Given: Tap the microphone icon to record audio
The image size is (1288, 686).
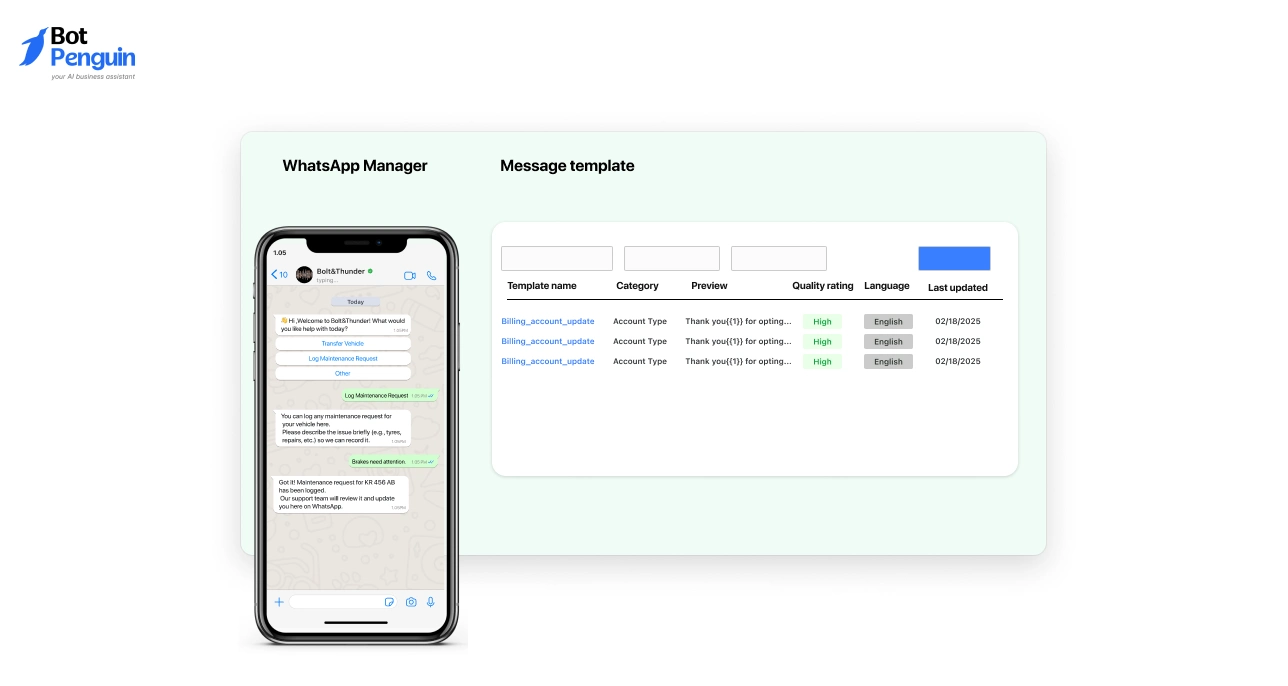Looking at the screenshot, I should (430, 602).
